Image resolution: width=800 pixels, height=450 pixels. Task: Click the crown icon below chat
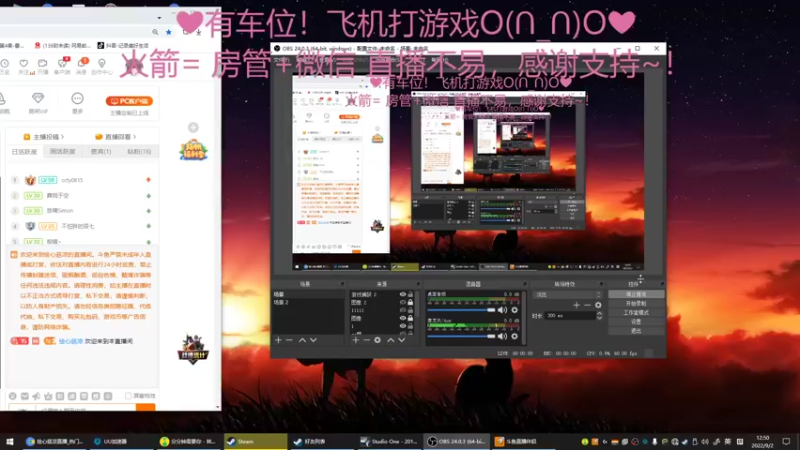48,396
